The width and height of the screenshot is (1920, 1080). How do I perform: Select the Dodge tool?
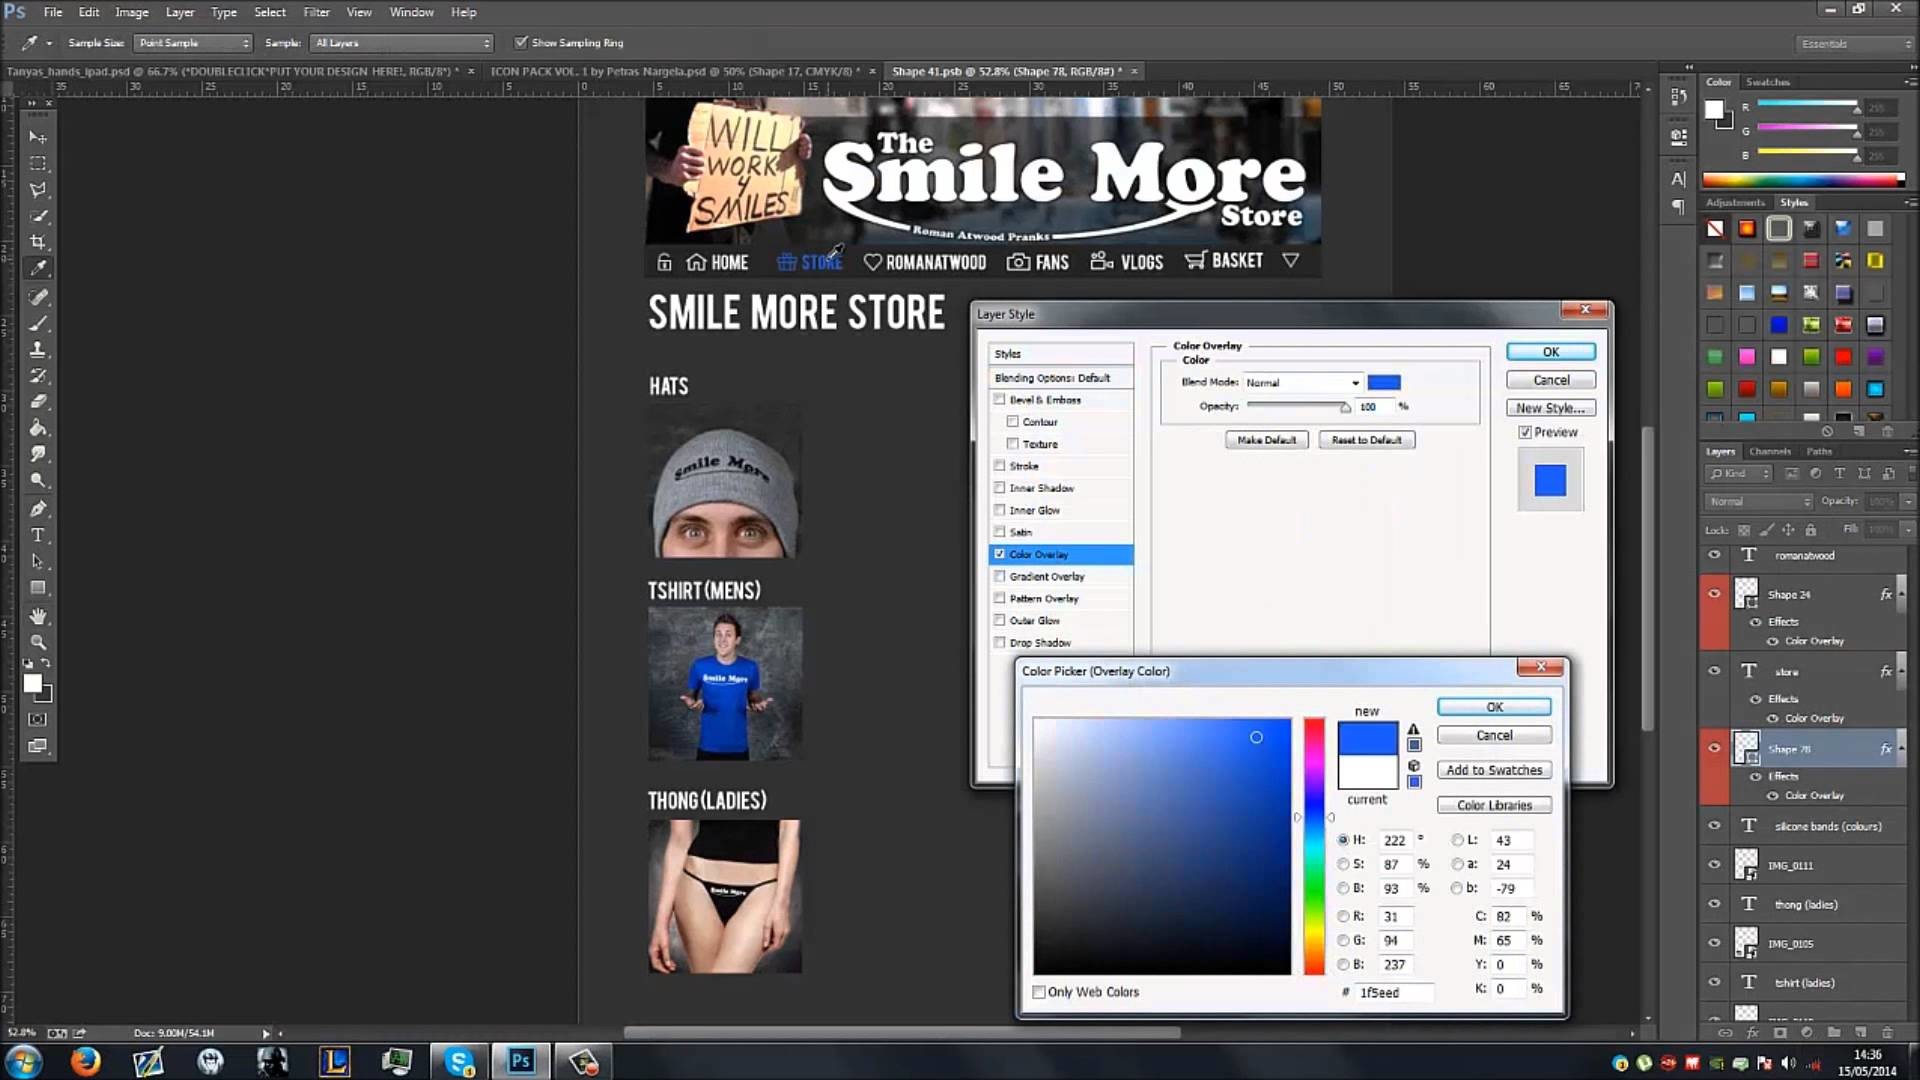point(37,480)
